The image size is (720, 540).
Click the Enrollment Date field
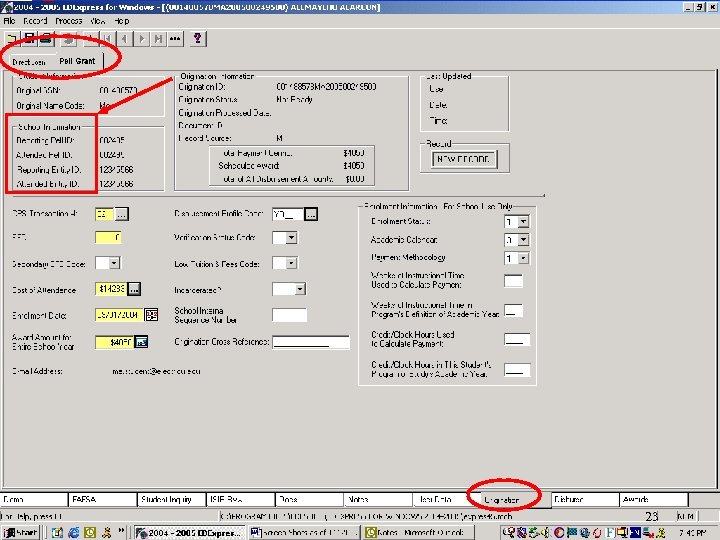[119, 315]
